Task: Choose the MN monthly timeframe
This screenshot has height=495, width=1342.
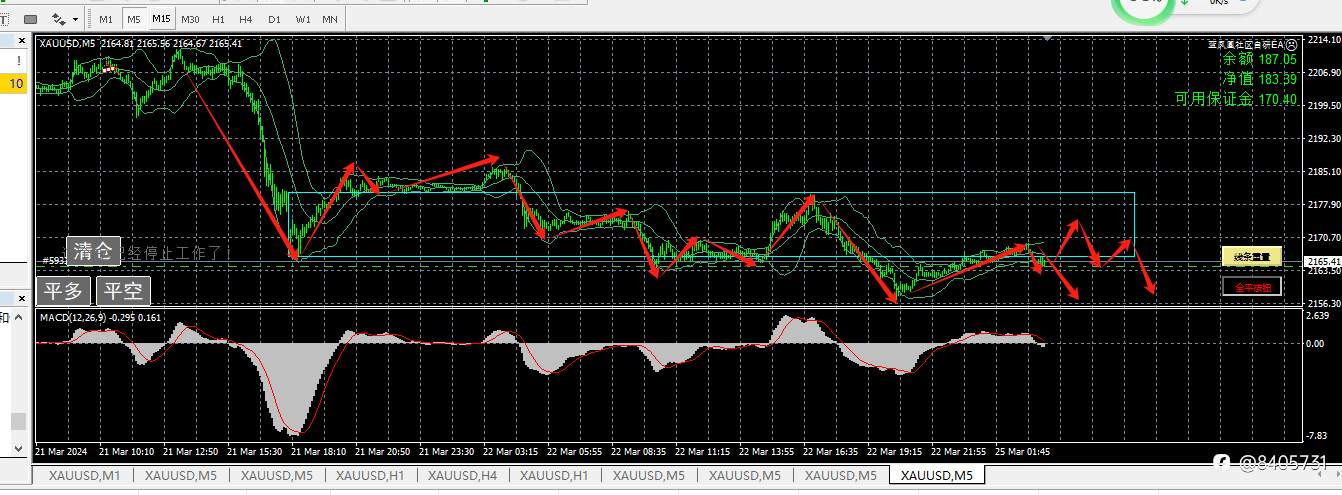Action: coord(329,19)
